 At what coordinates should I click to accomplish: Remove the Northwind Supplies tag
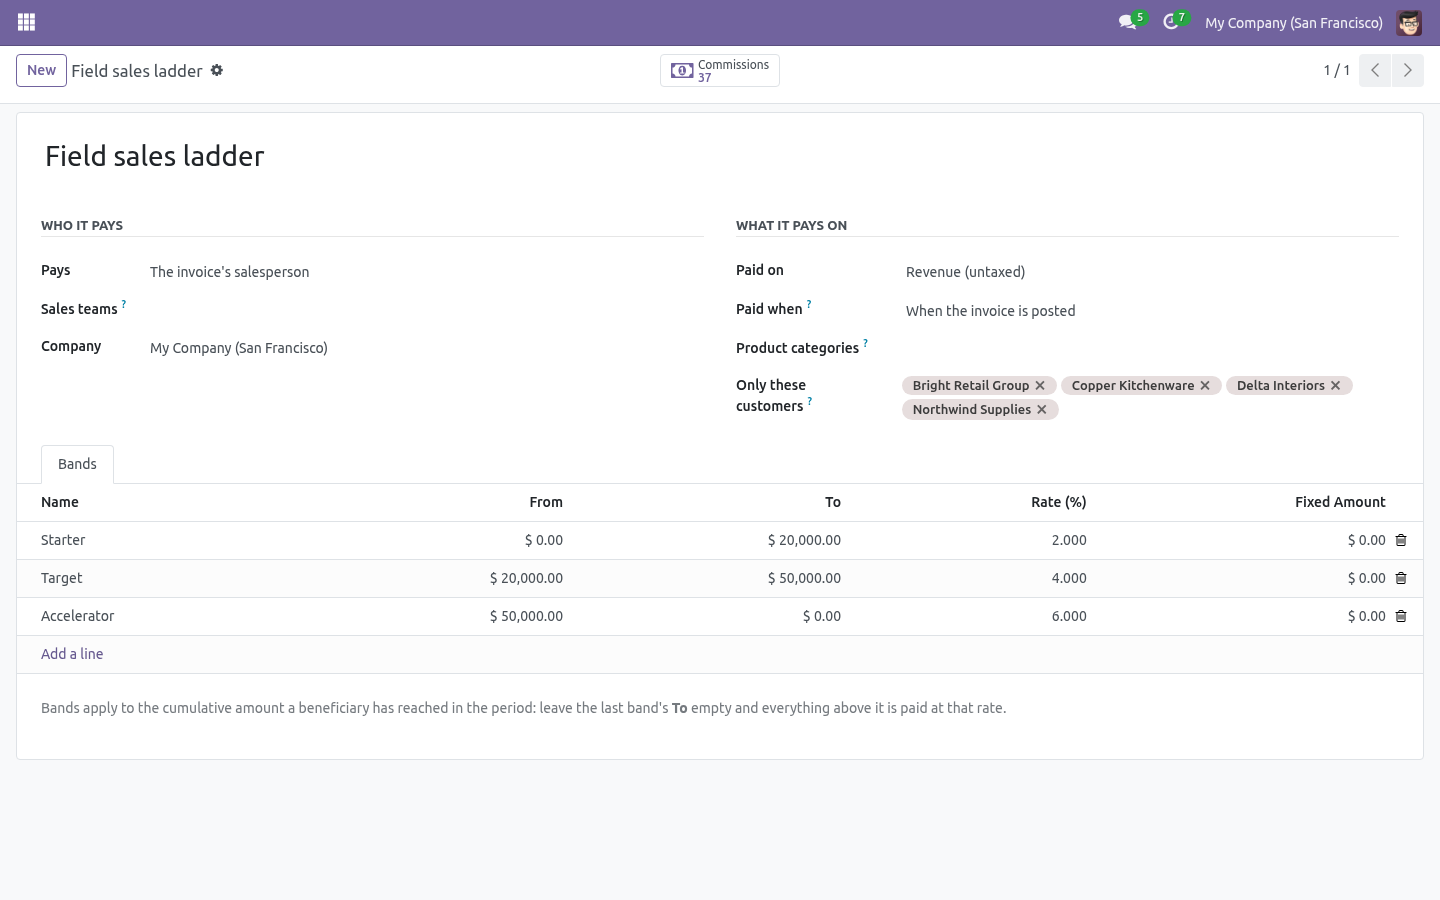click(x=1042, y=409)
